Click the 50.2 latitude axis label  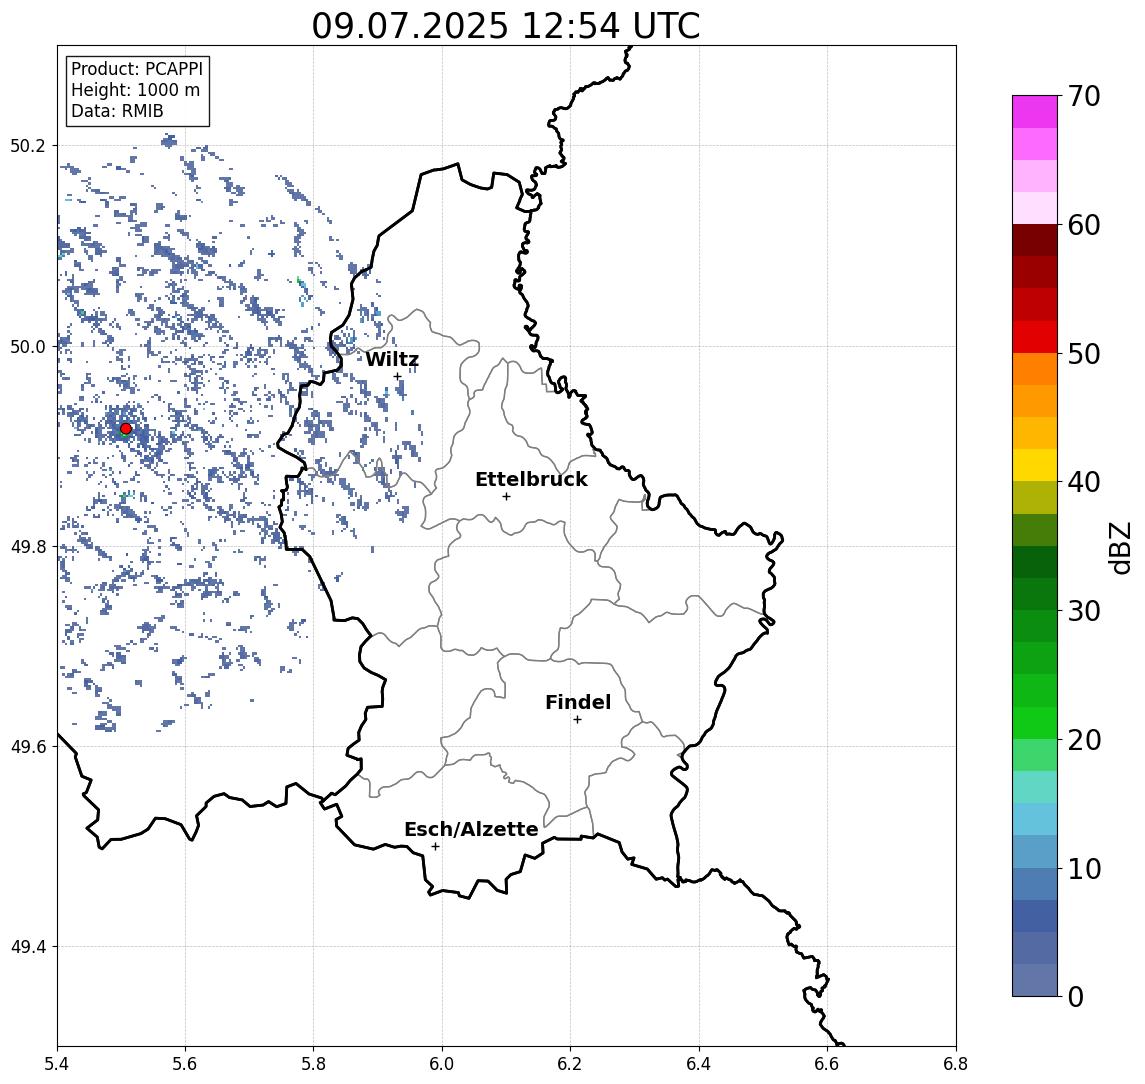point(28,146)
